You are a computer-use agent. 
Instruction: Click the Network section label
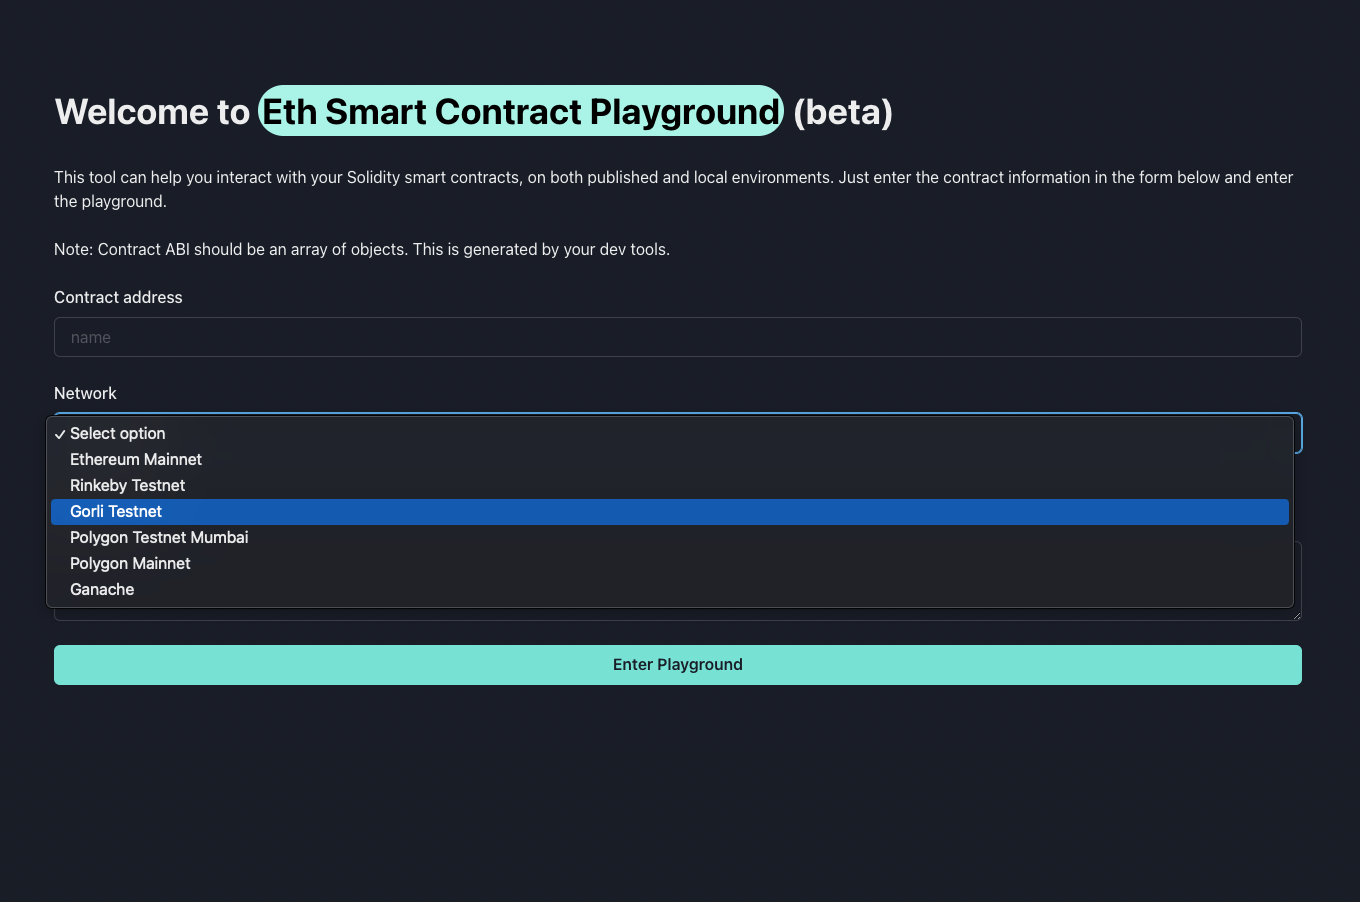click(85, 393)
